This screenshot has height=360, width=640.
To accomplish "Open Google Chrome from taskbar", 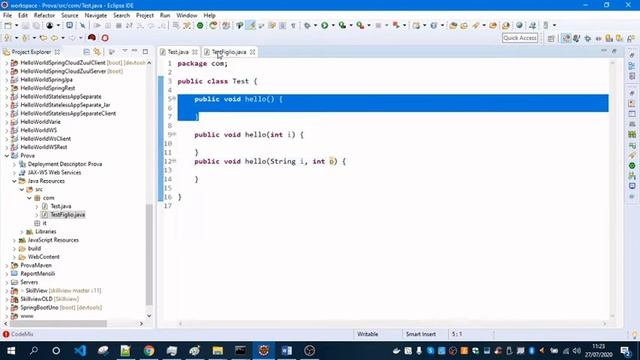I will click(149, 351).
